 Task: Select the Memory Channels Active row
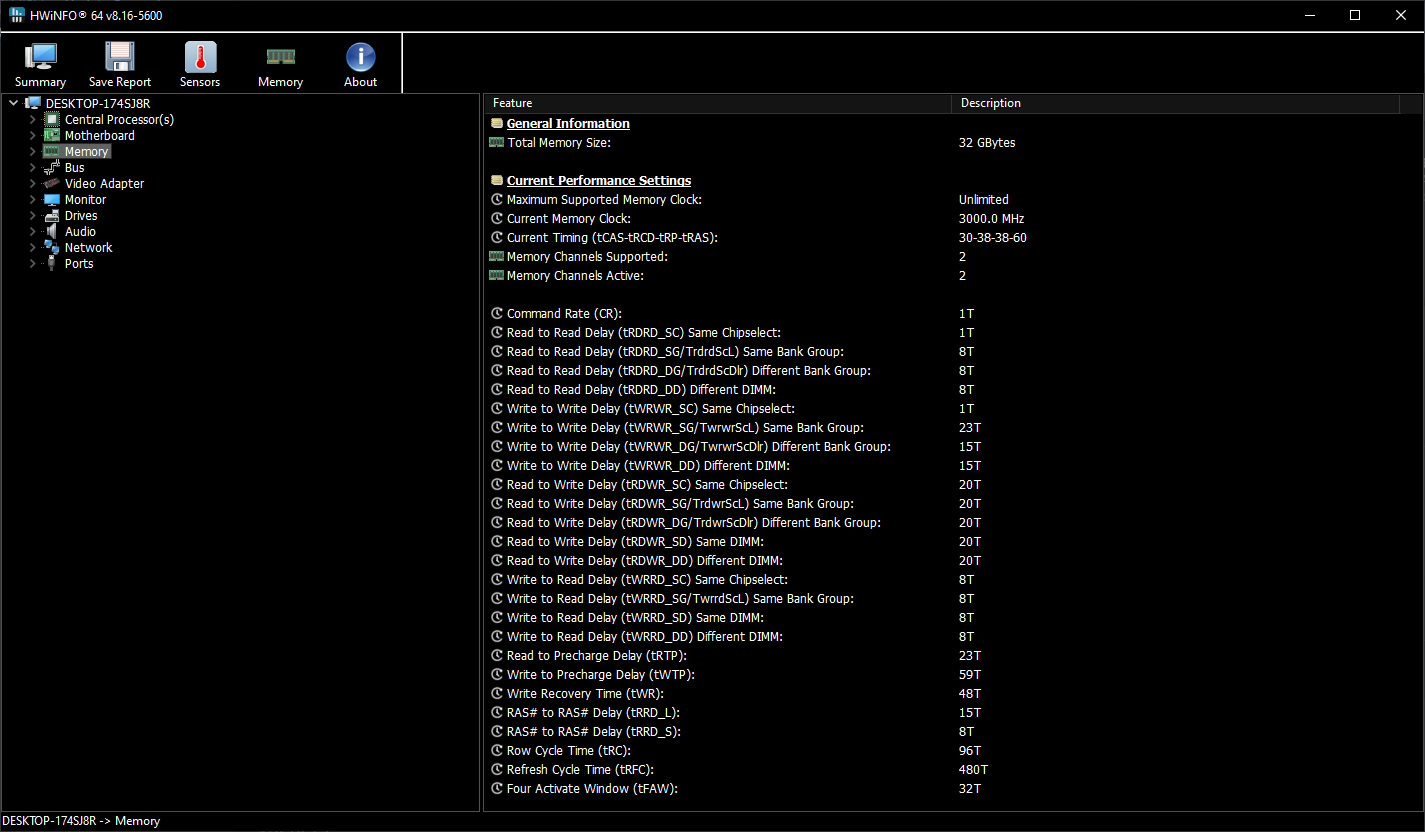click(x=953, y=276)
